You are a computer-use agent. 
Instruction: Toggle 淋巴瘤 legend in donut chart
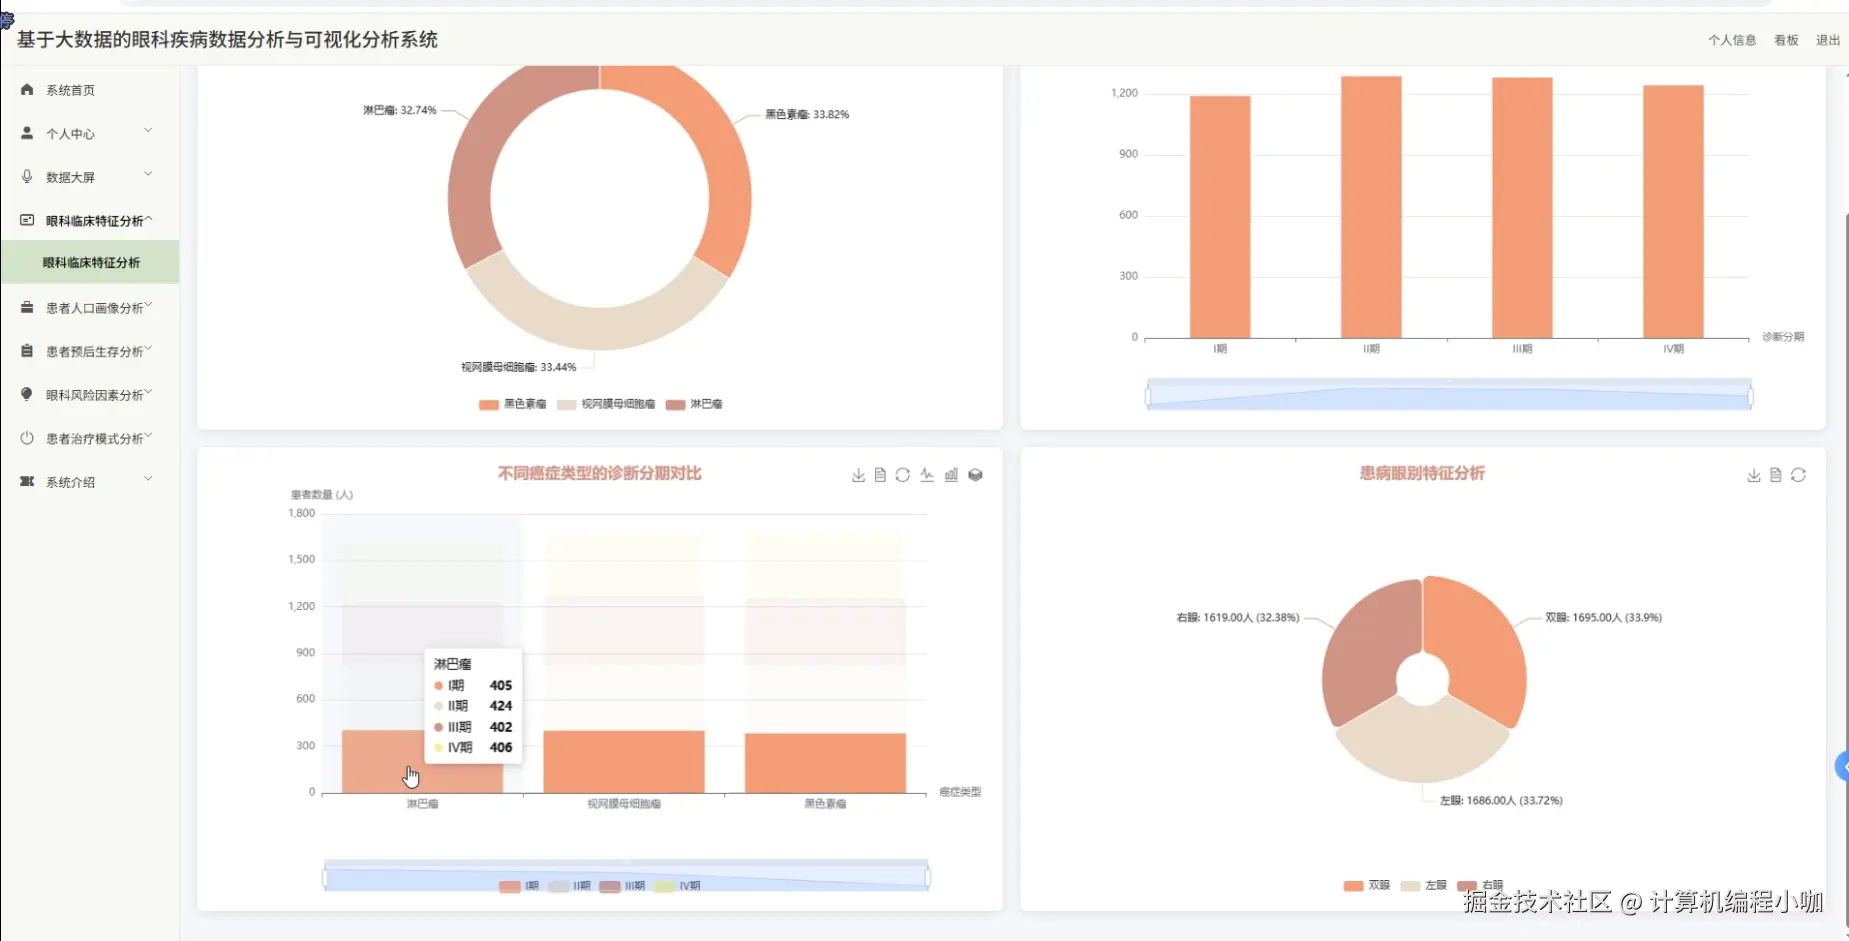point(694,404)
